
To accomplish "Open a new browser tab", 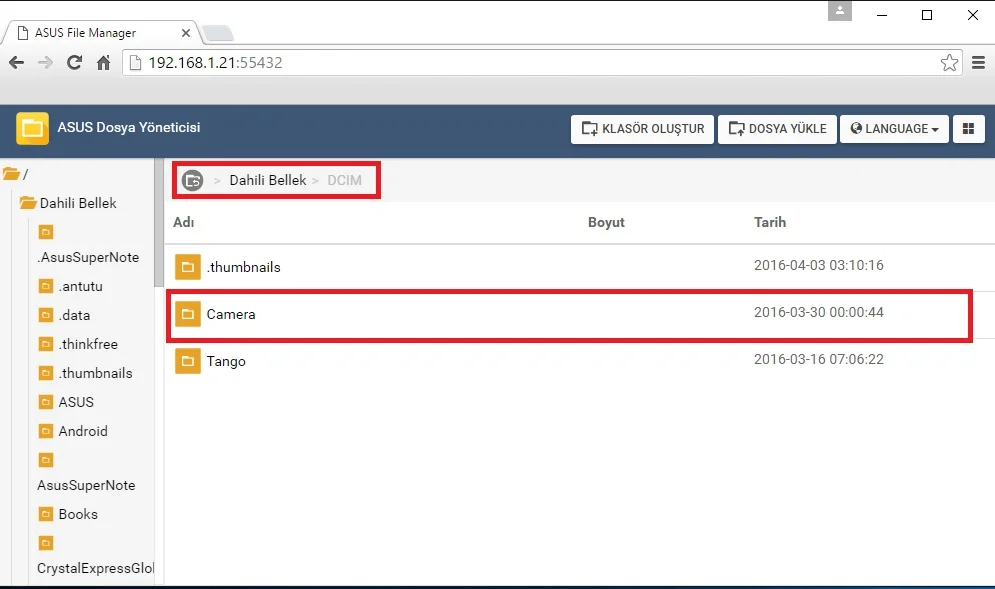I will (x=218, y=34).
